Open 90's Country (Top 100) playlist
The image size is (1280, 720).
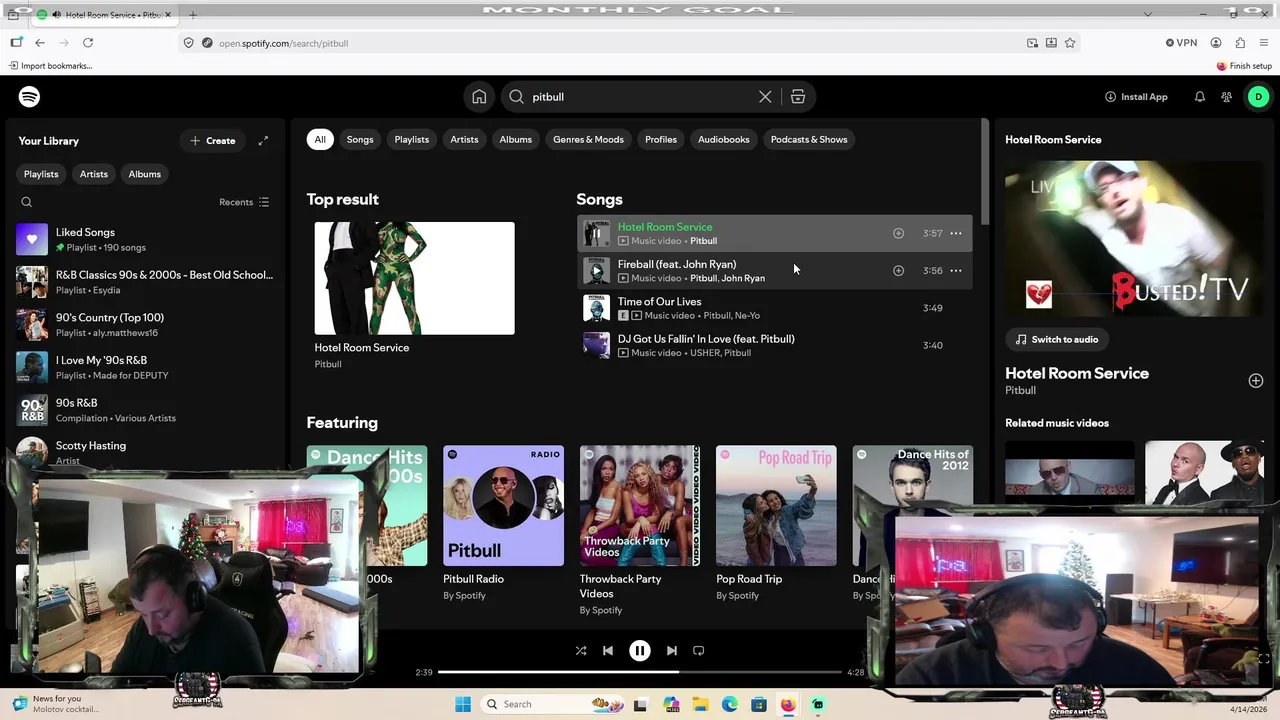pos(145,325)
